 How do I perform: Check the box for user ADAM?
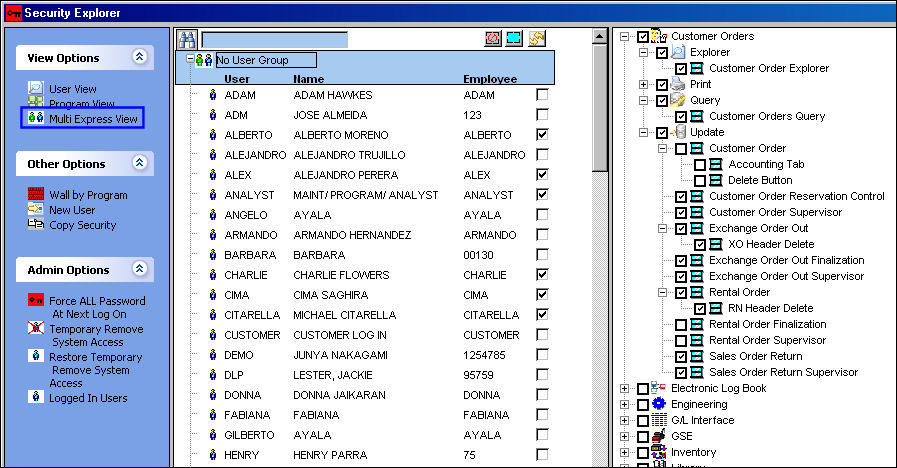click(x=542, y=94)
